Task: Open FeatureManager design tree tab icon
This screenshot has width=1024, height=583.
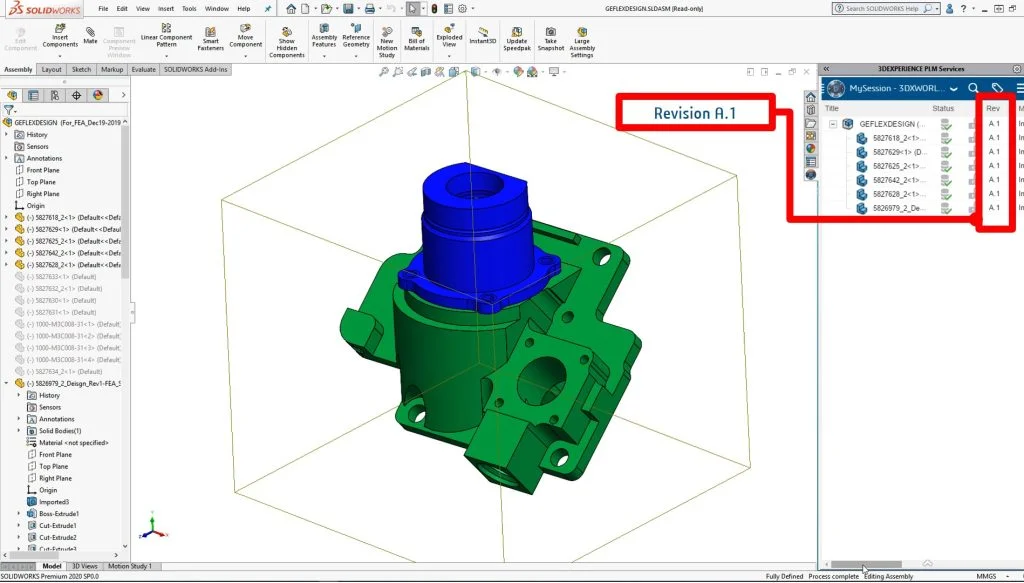Action: click(12, 95)
